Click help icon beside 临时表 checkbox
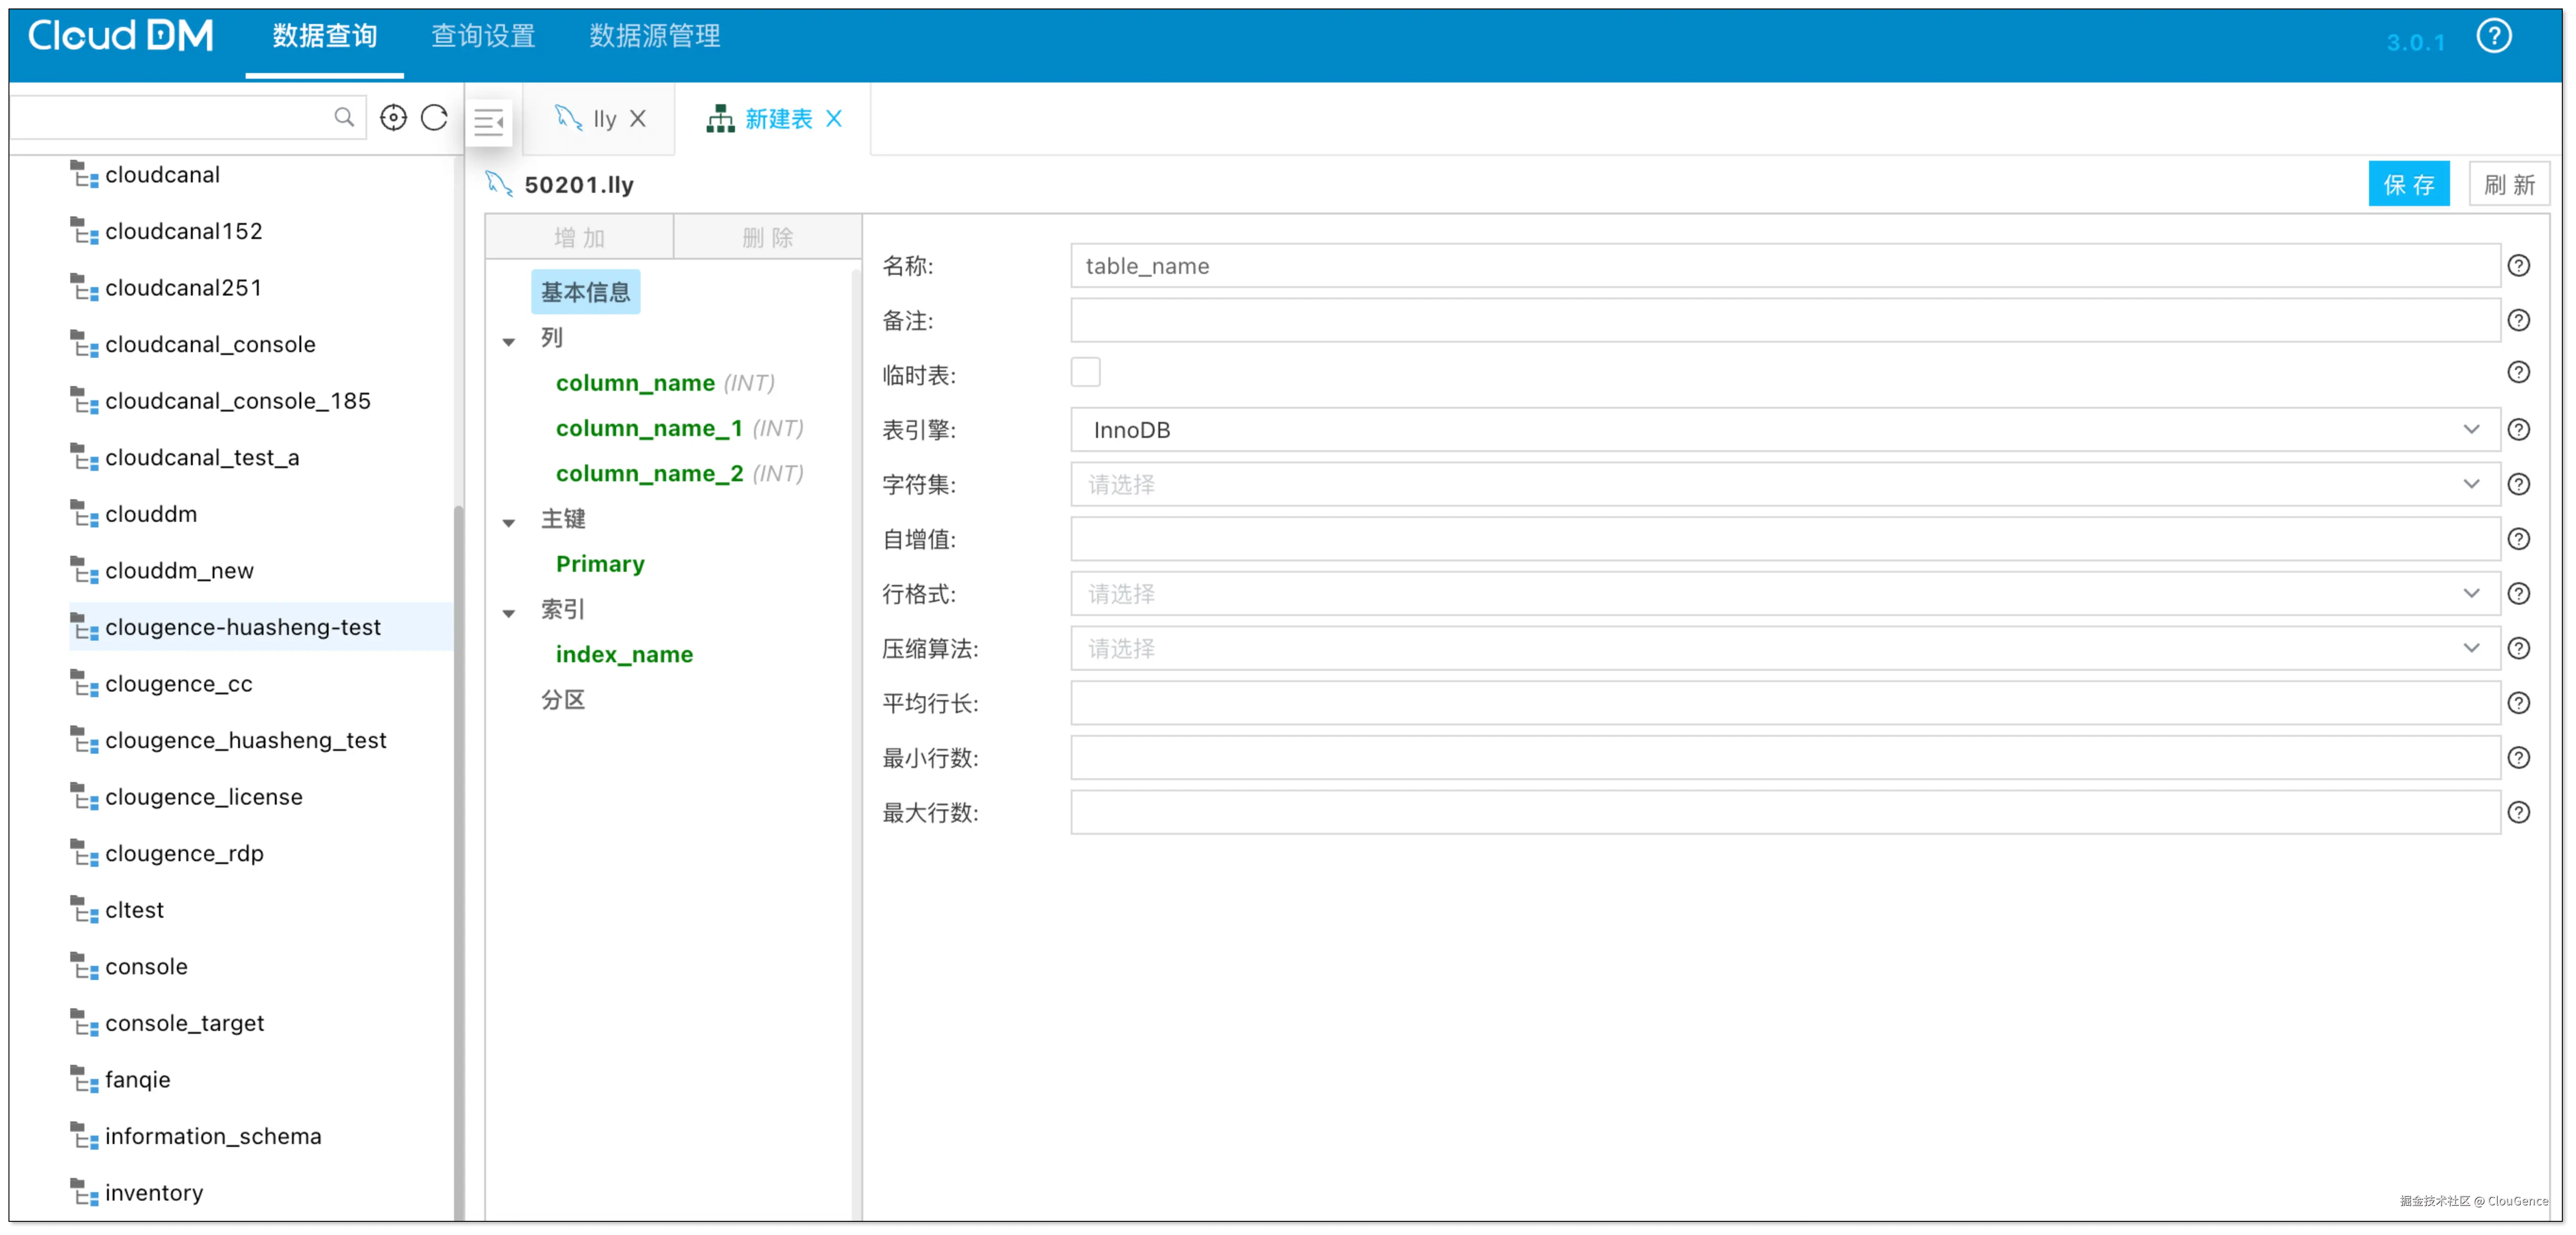The height and width of the screenshot is (1235, 2576). point(2518,373)
